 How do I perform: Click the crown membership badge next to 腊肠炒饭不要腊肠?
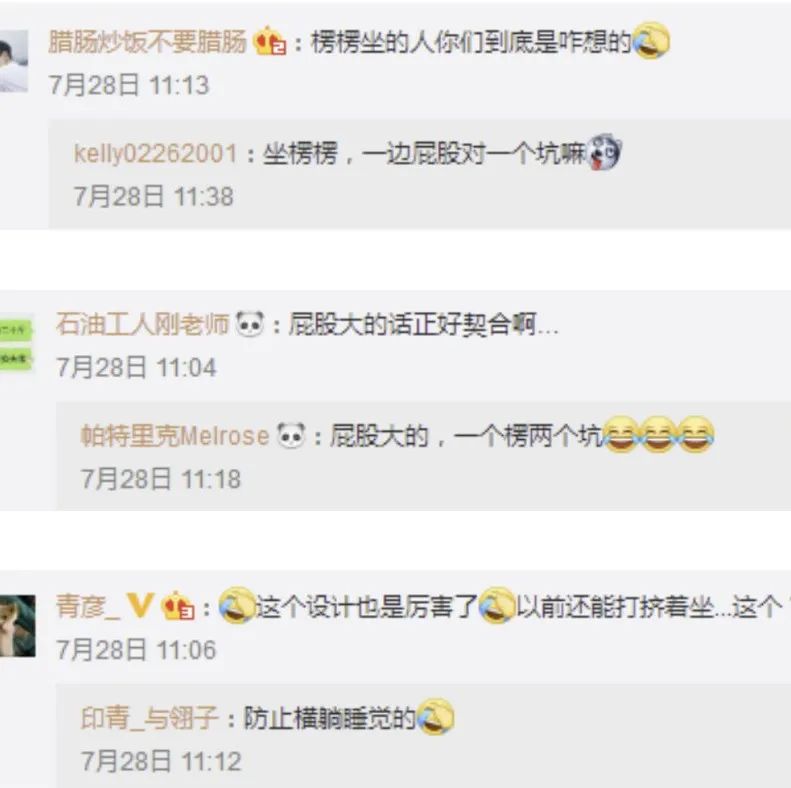pyautogui.click(x=270, y=41)
